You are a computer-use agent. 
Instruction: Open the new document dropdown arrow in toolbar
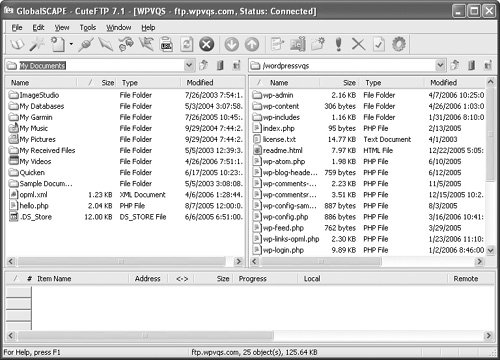point(71,44)
